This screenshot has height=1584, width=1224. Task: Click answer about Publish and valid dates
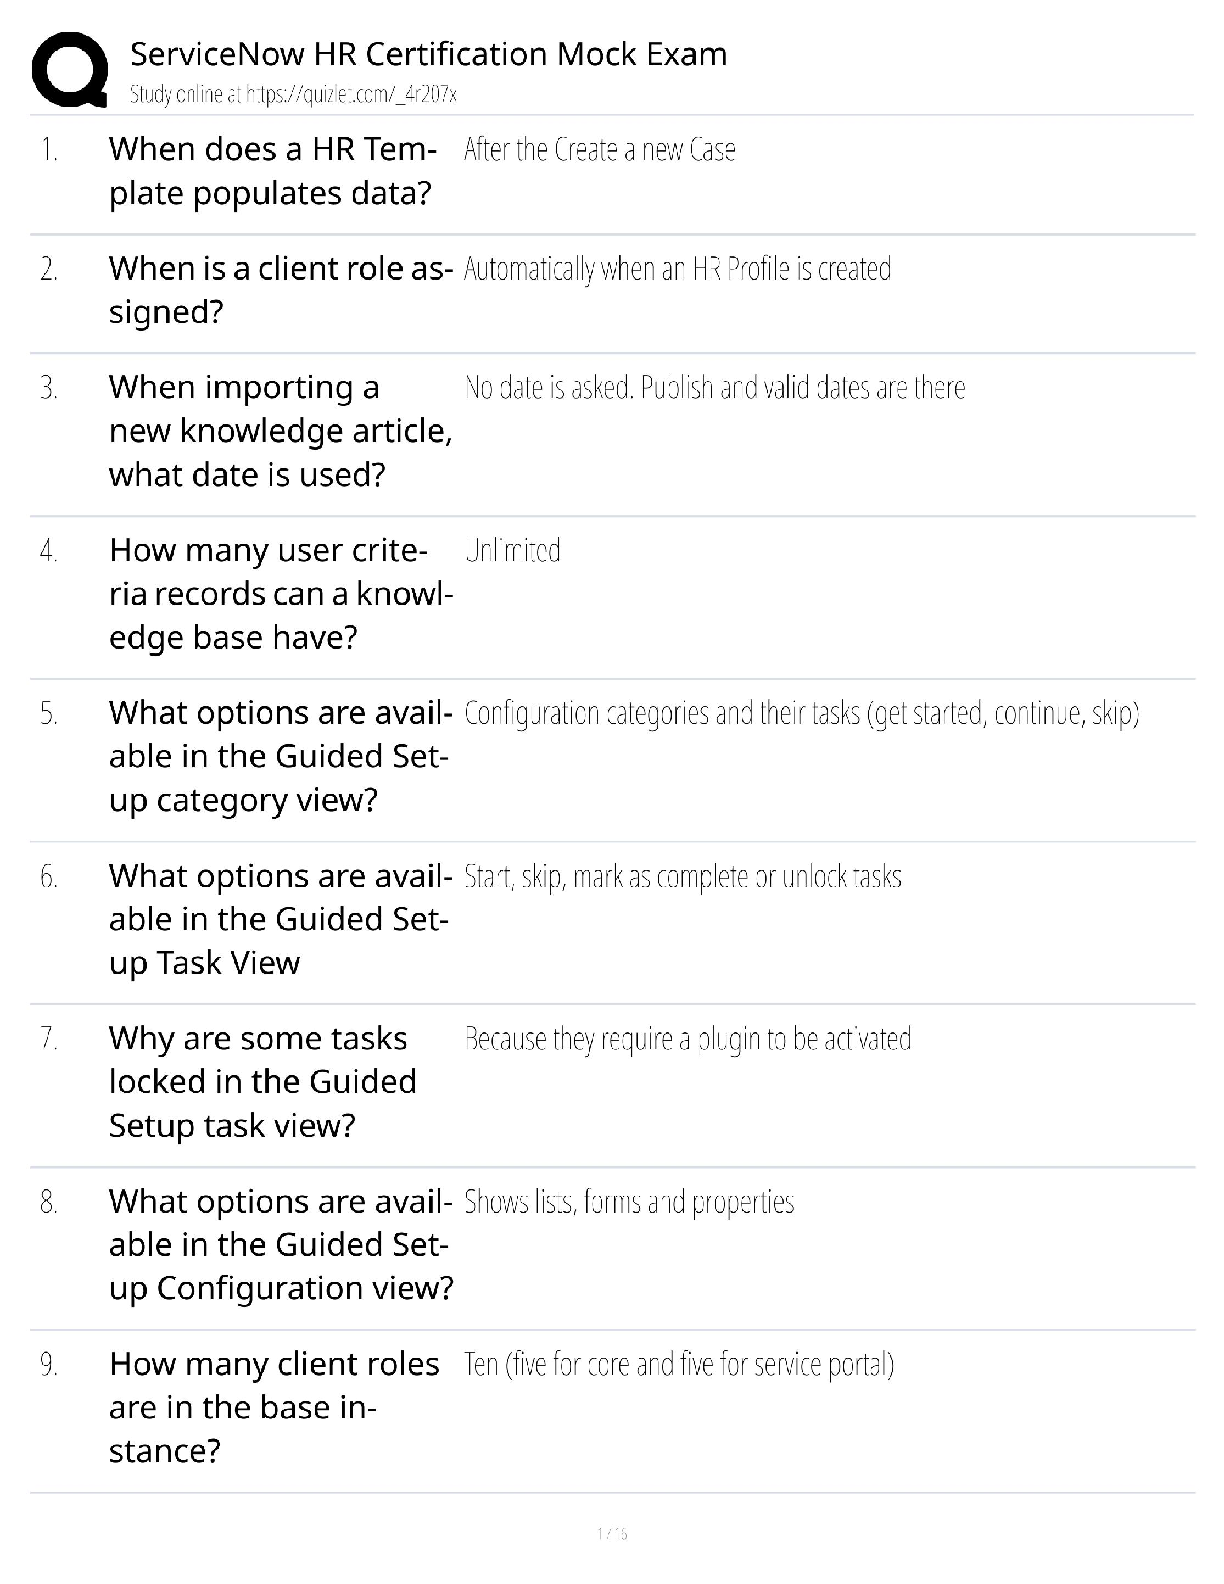(x=715, y=388)
